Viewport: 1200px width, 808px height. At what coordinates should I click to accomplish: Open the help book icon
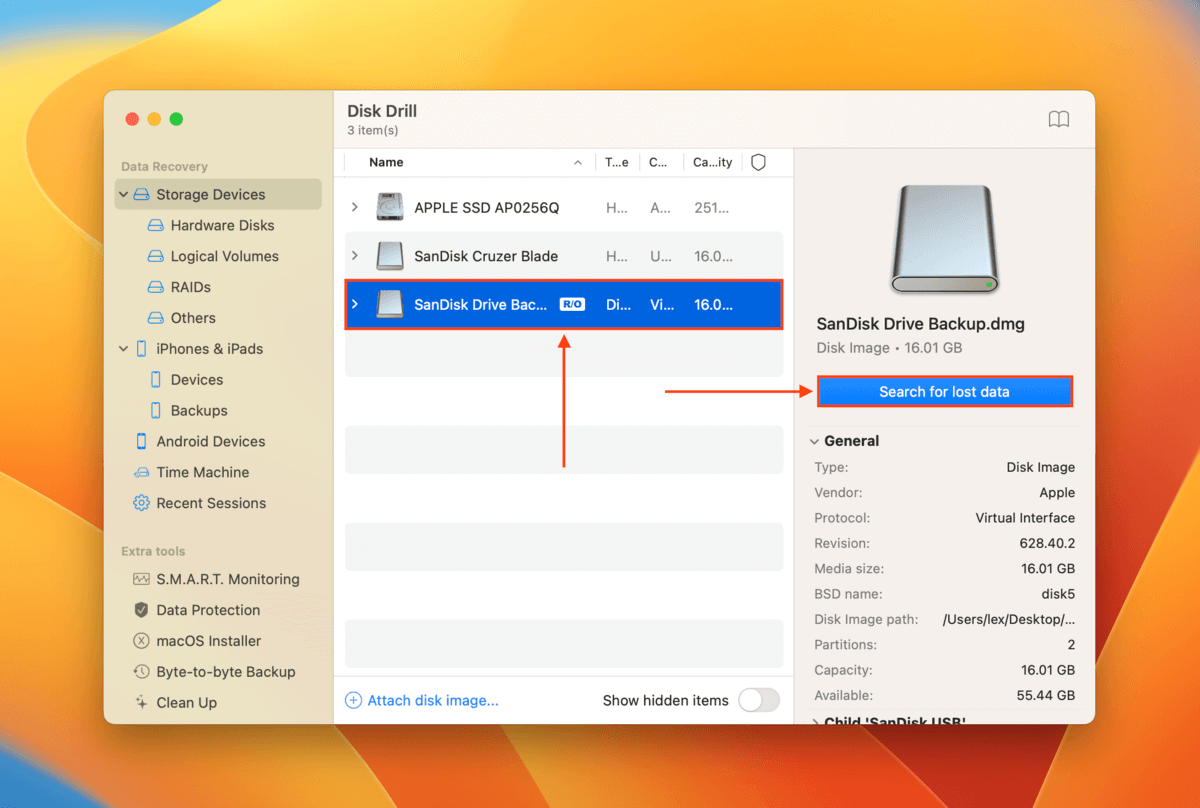(1059, 120)
